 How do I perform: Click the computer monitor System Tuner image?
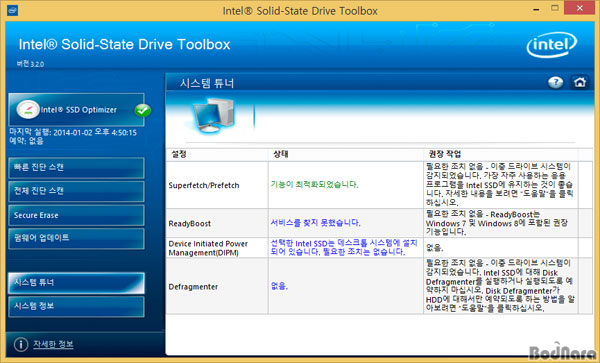coord(213,115)
